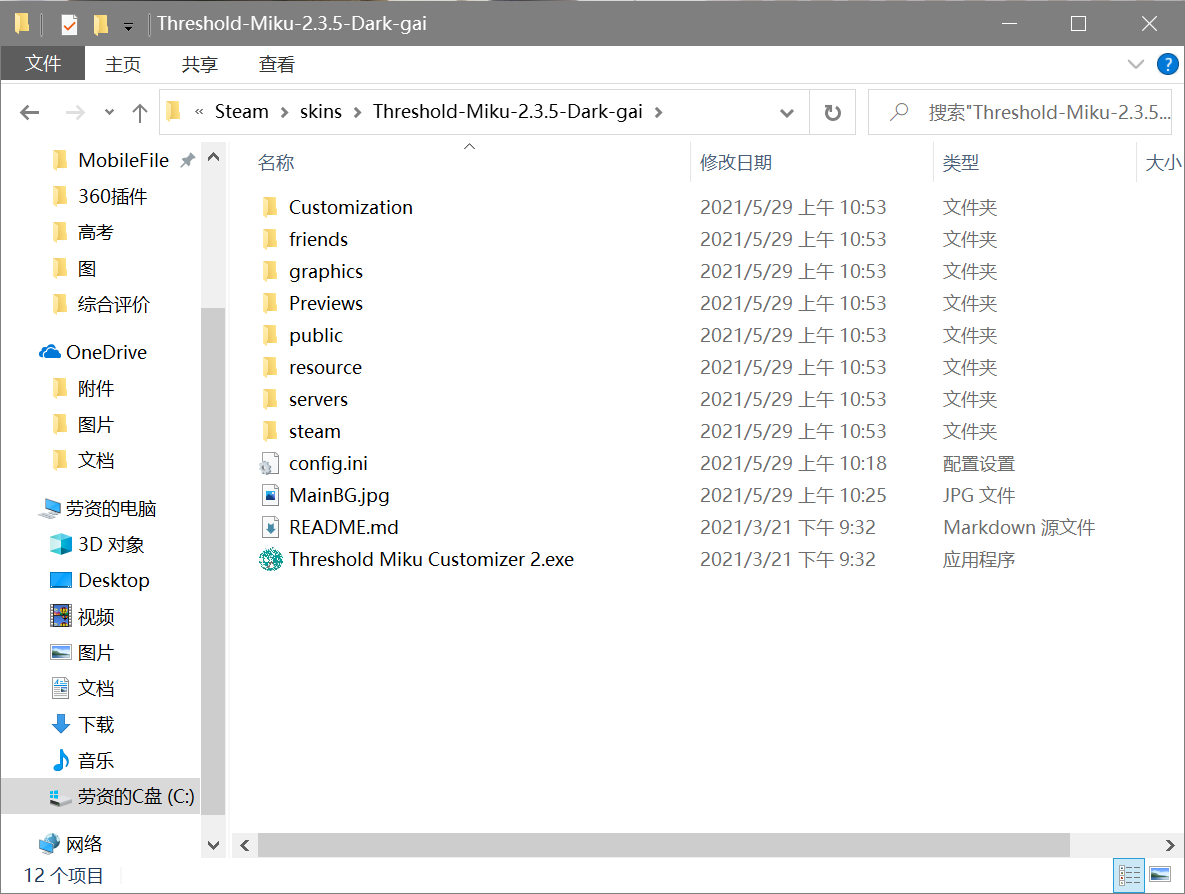The width and height of the screenshot is (1185, 894).
Task: Open recent locations dropdown arrow
Action: point(110,113)
